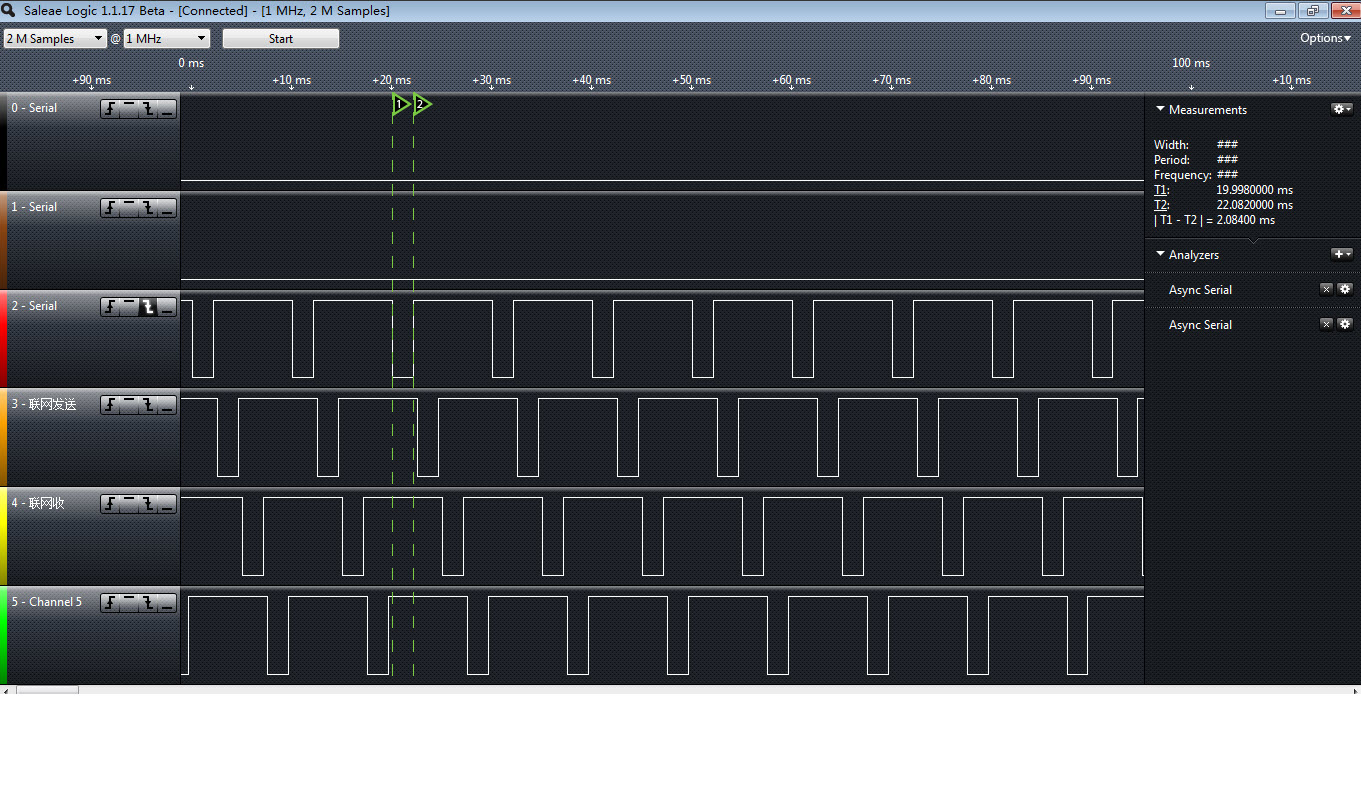
Task: Rename the 3 - 联网发送 channel label
Action: (x=43, y=405)
